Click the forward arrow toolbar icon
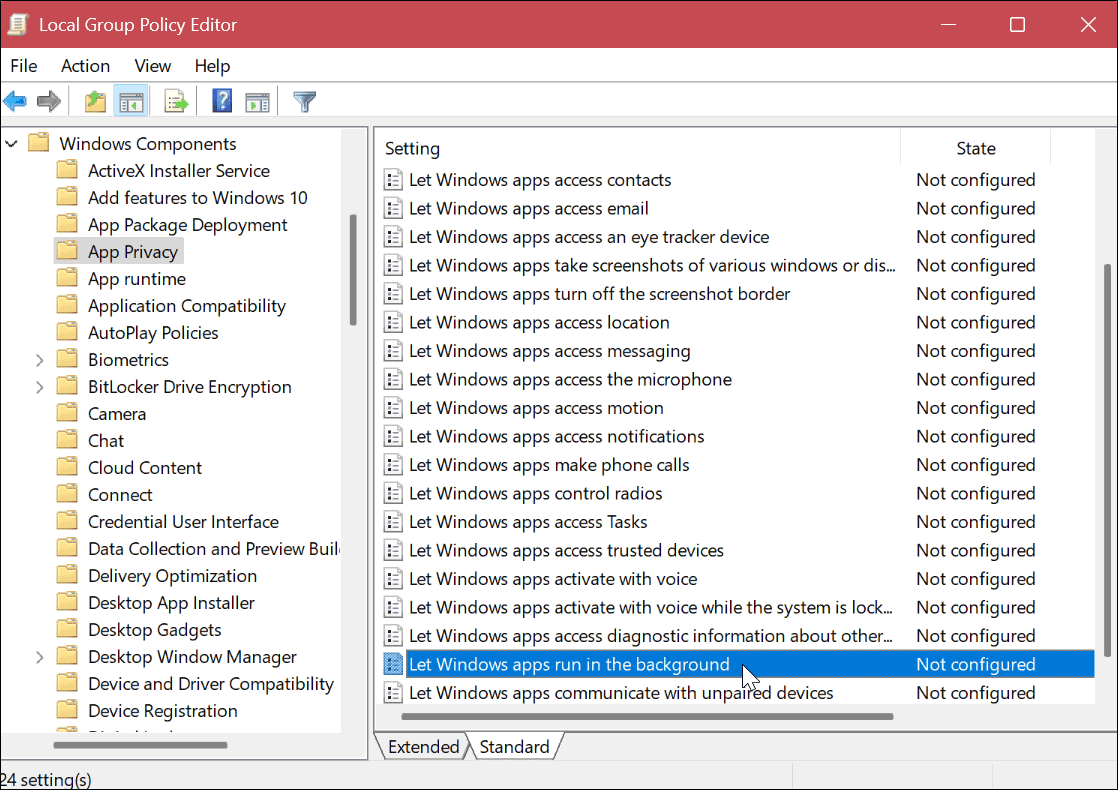This screenshot has width=1118, height=790. point(48,101)
